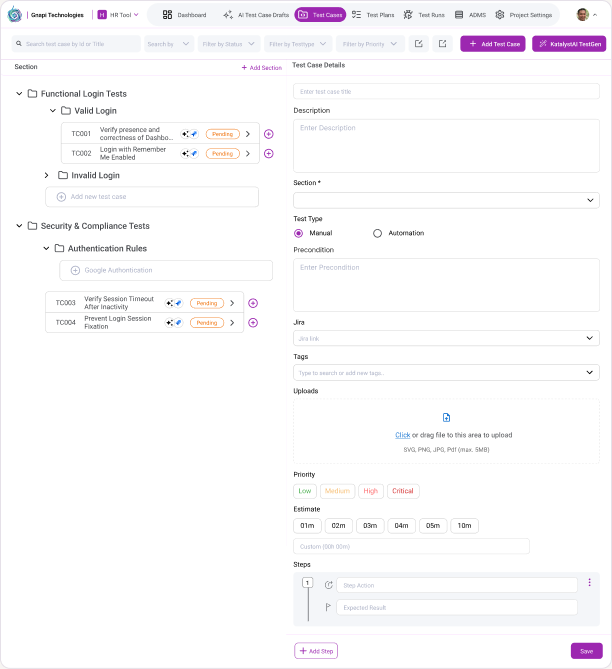Viewport: 612px width, 669px height.
Task: Open TC001 details chevron
Action: point(248,134)
